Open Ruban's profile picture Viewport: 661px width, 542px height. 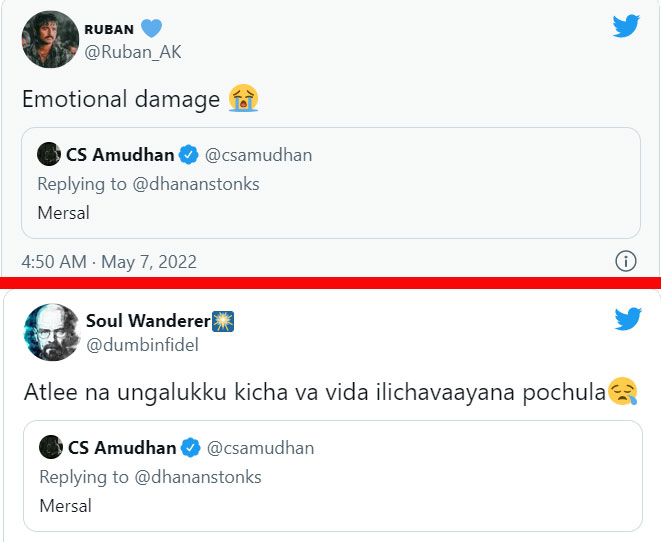[50, 40]
